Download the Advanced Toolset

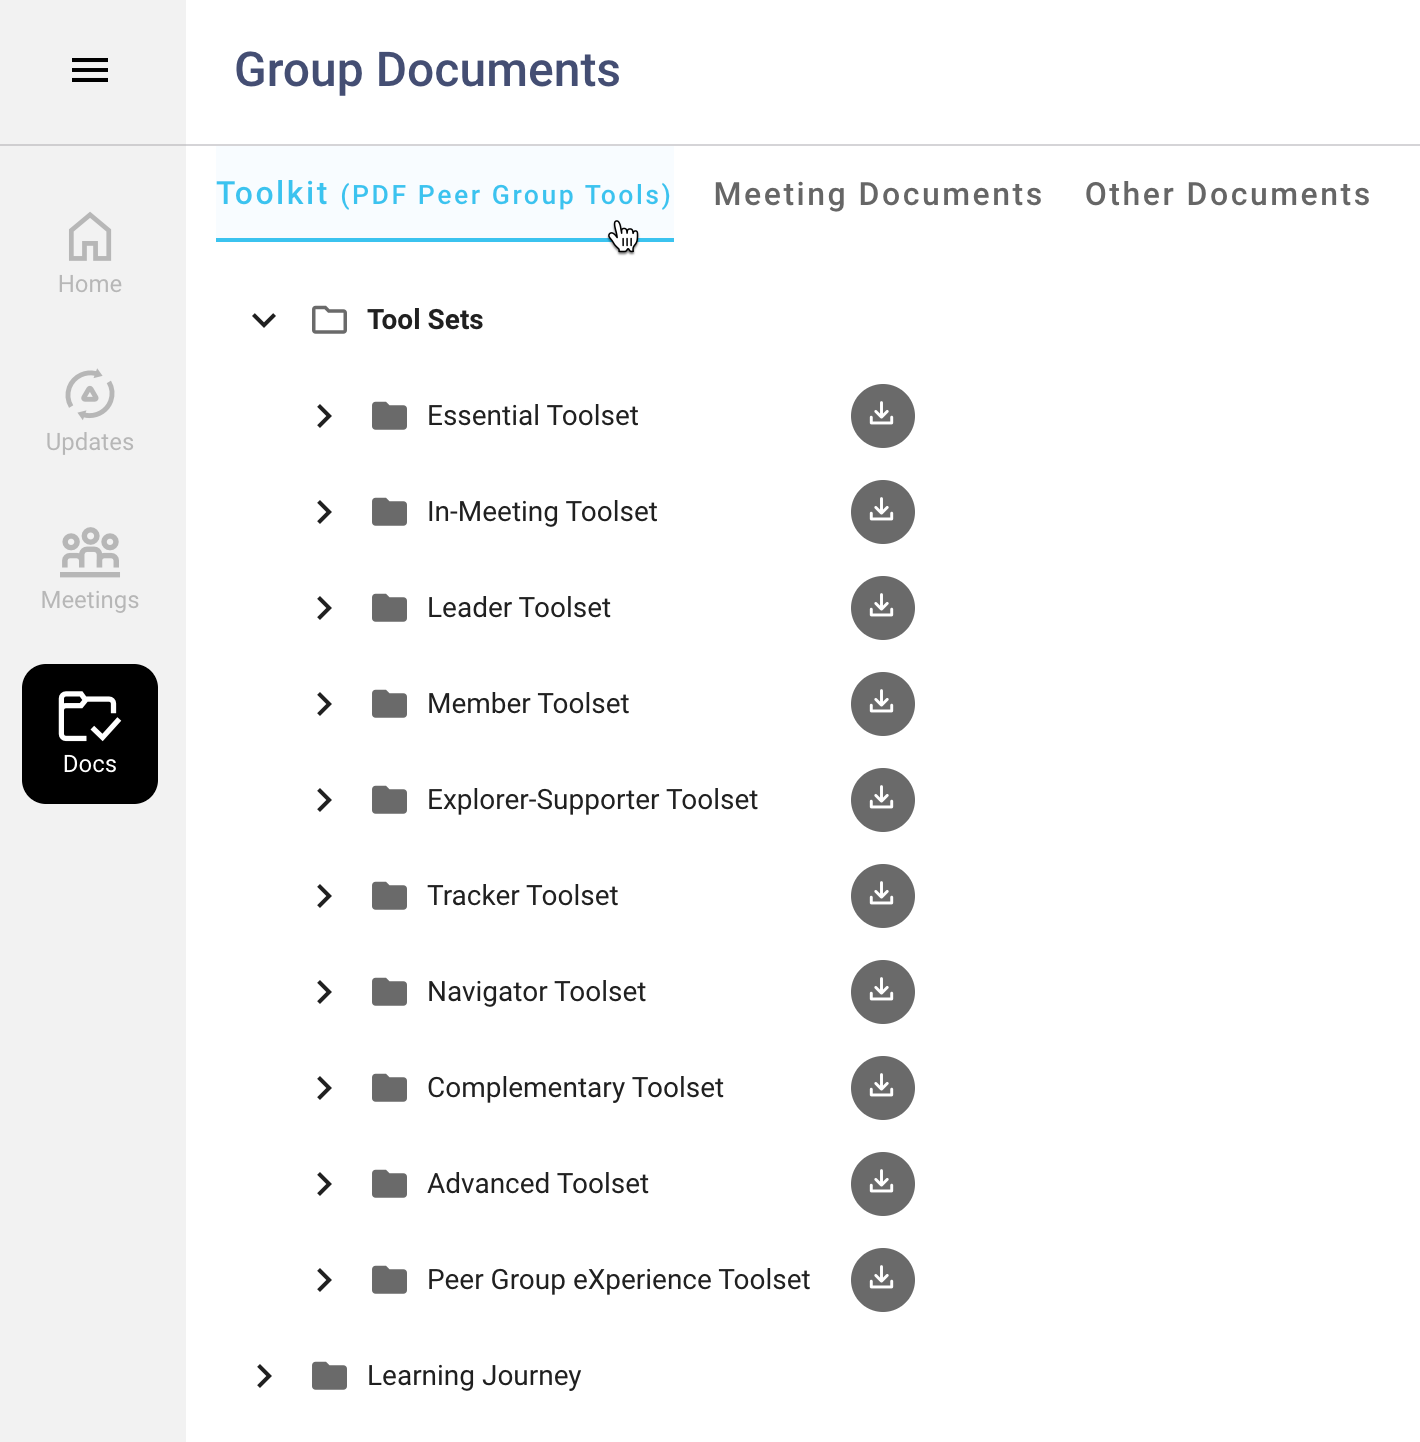coord(882,1184)
